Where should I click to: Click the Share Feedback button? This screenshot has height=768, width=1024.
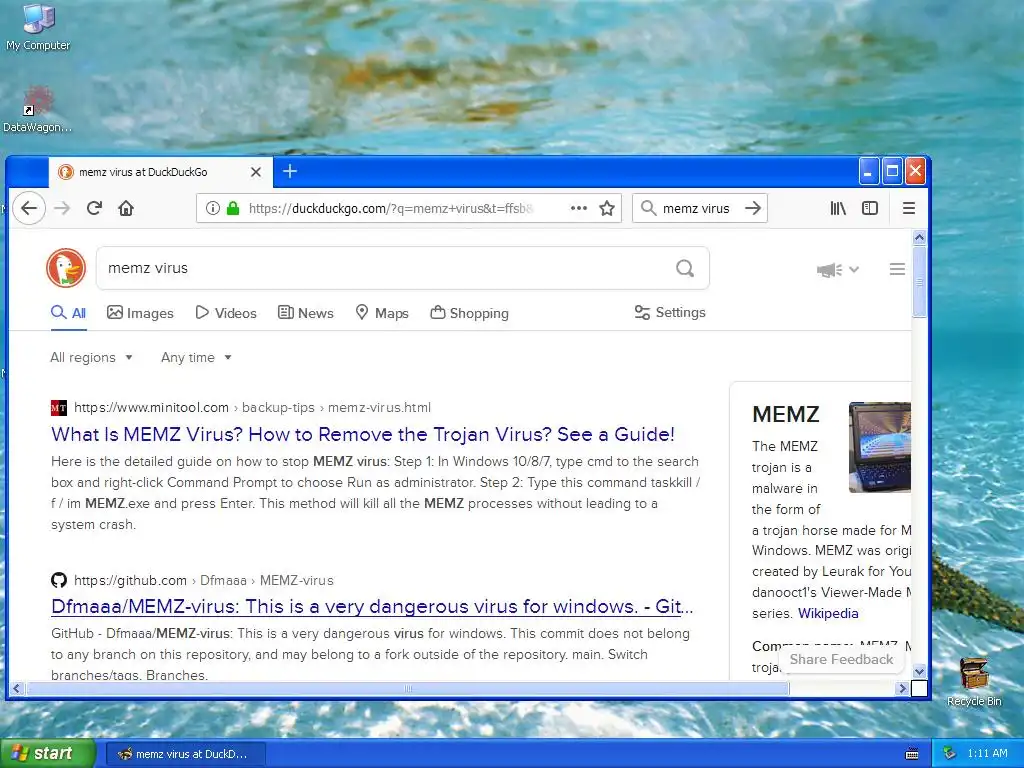(x=841, y=660)
